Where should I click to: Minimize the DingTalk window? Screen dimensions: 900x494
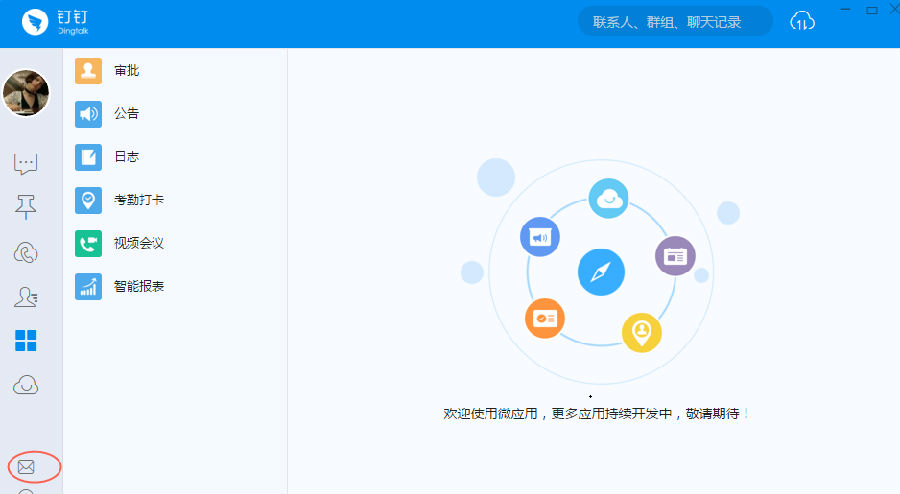coord(845,10)
